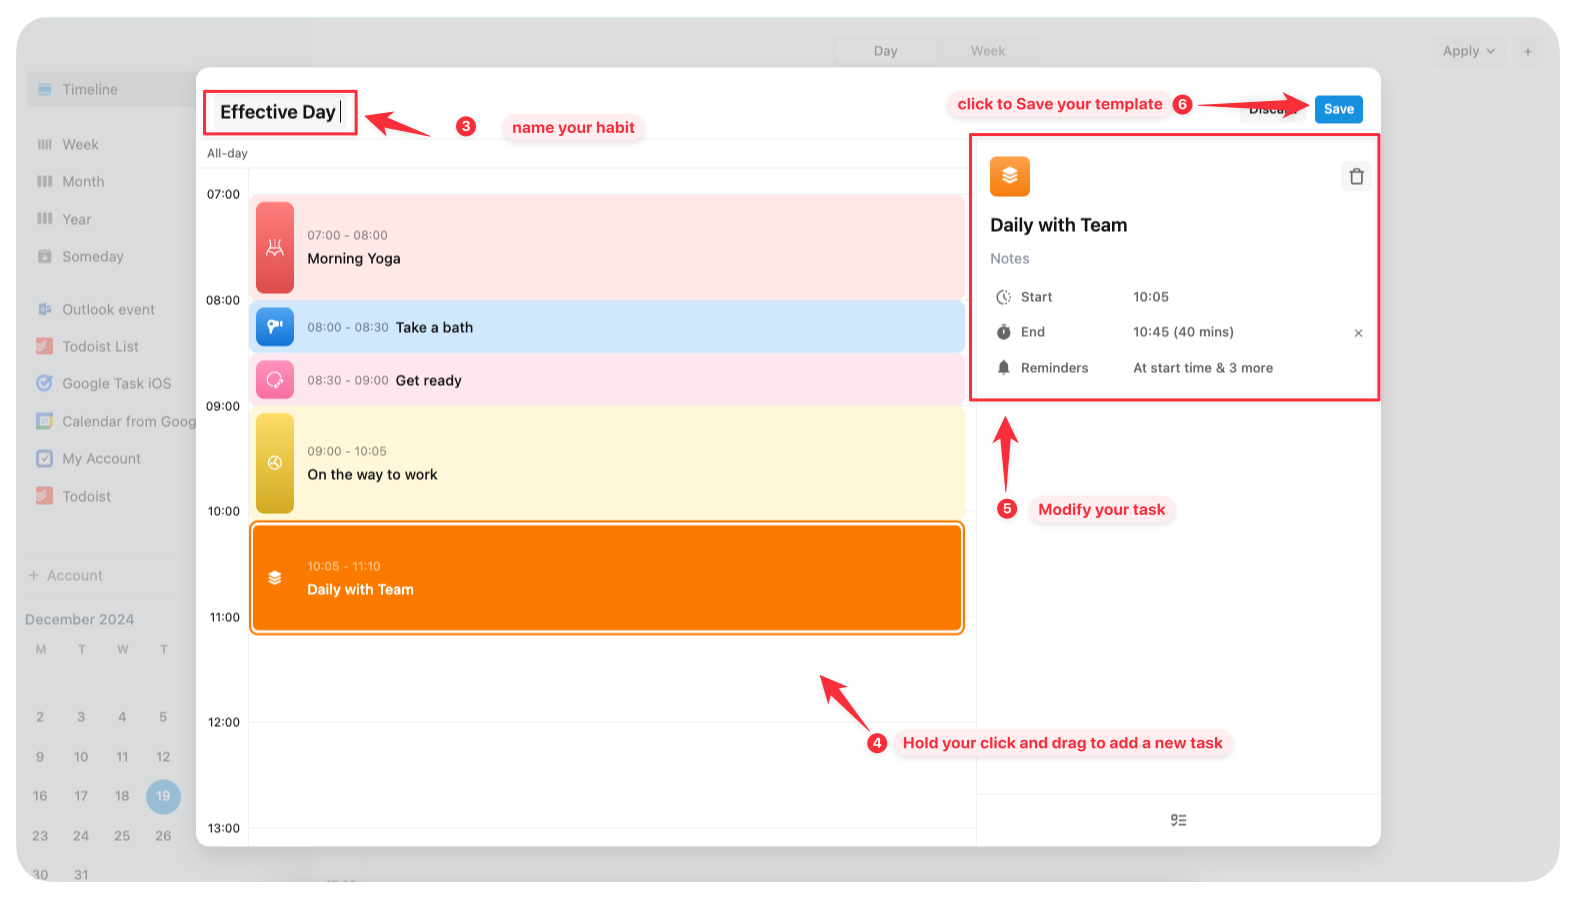Click the trash icon to delete task
The image size is (1576, 898).
tap(1356, 177)
